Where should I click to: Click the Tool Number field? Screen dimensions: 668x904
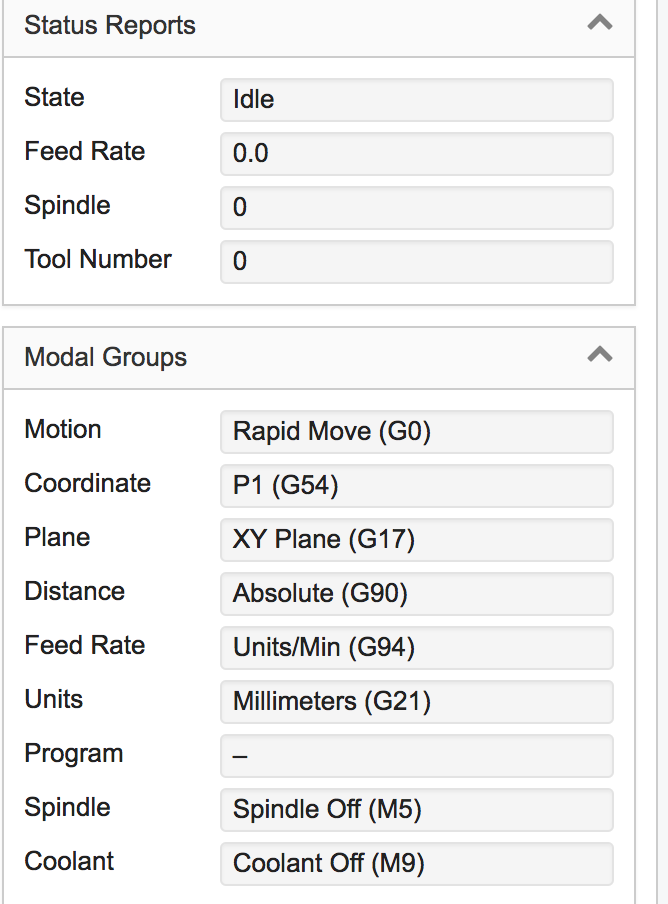[x=416, y=262]
